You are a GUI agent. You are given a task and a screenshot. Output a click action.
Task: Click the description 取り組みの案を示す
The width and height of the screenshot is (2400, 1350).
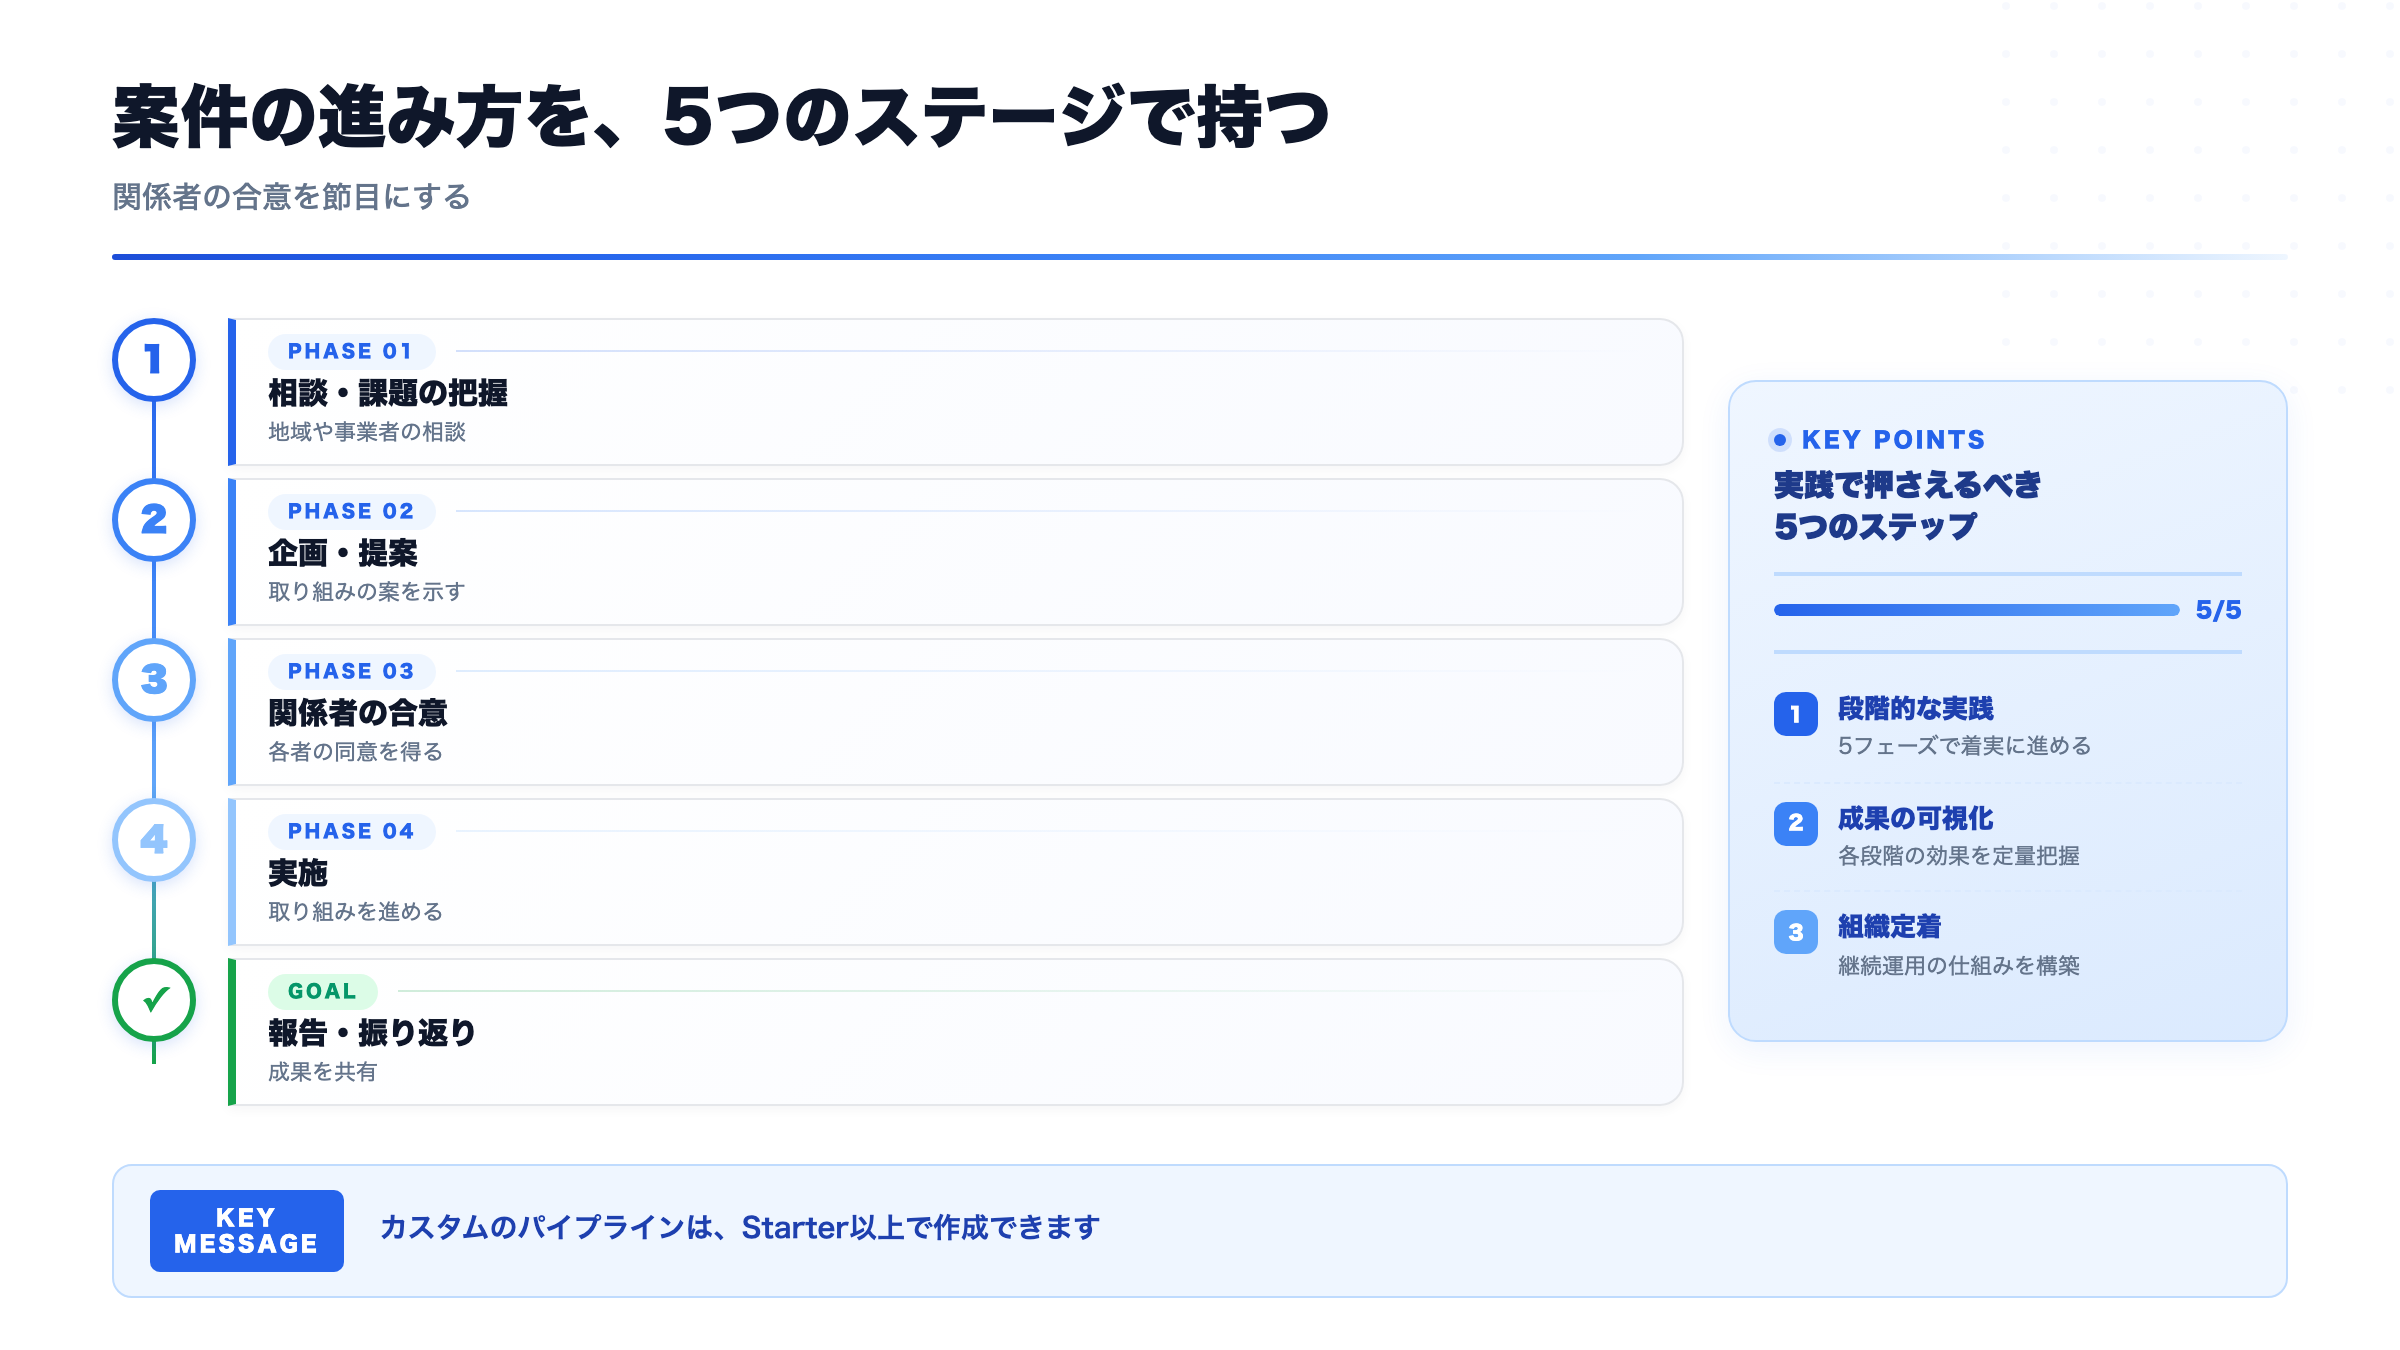click(x=367, y=592)
